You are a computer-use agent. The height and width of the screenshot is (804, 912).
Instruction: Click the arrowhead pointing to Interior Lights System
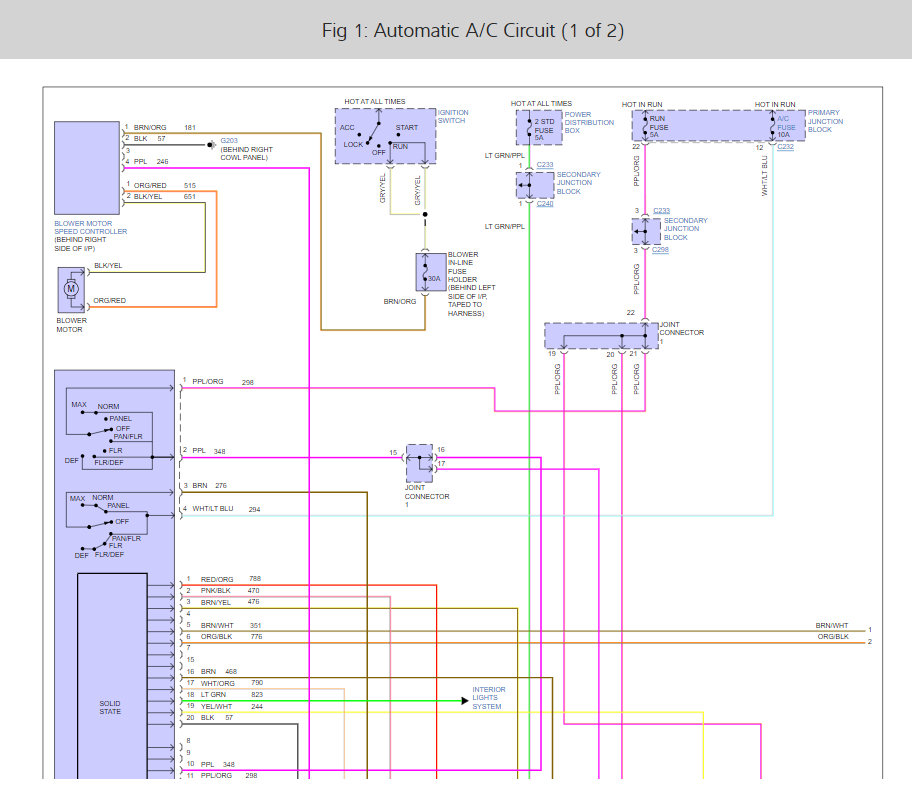(465, 700)
